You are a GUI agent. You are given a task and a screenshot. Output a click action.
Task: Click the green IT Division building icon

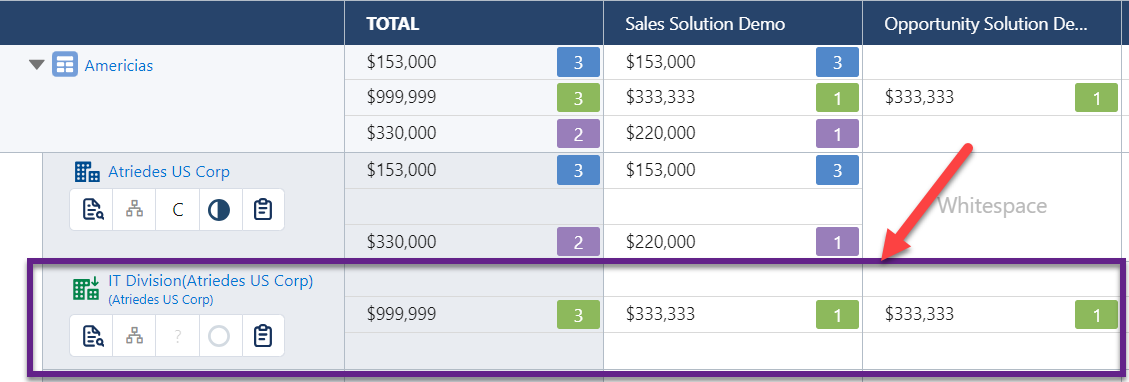pos(86,288)
